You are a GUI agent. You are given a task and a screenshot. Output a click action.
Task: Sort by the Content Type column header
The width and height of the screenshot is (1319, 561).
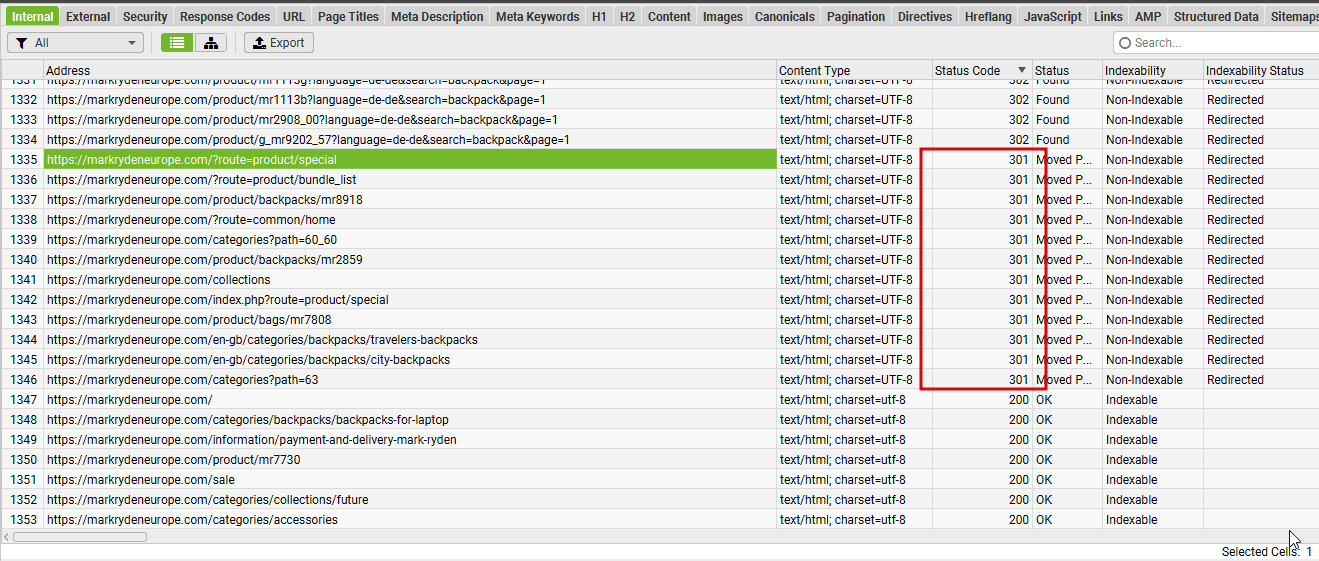pos(855,70)
